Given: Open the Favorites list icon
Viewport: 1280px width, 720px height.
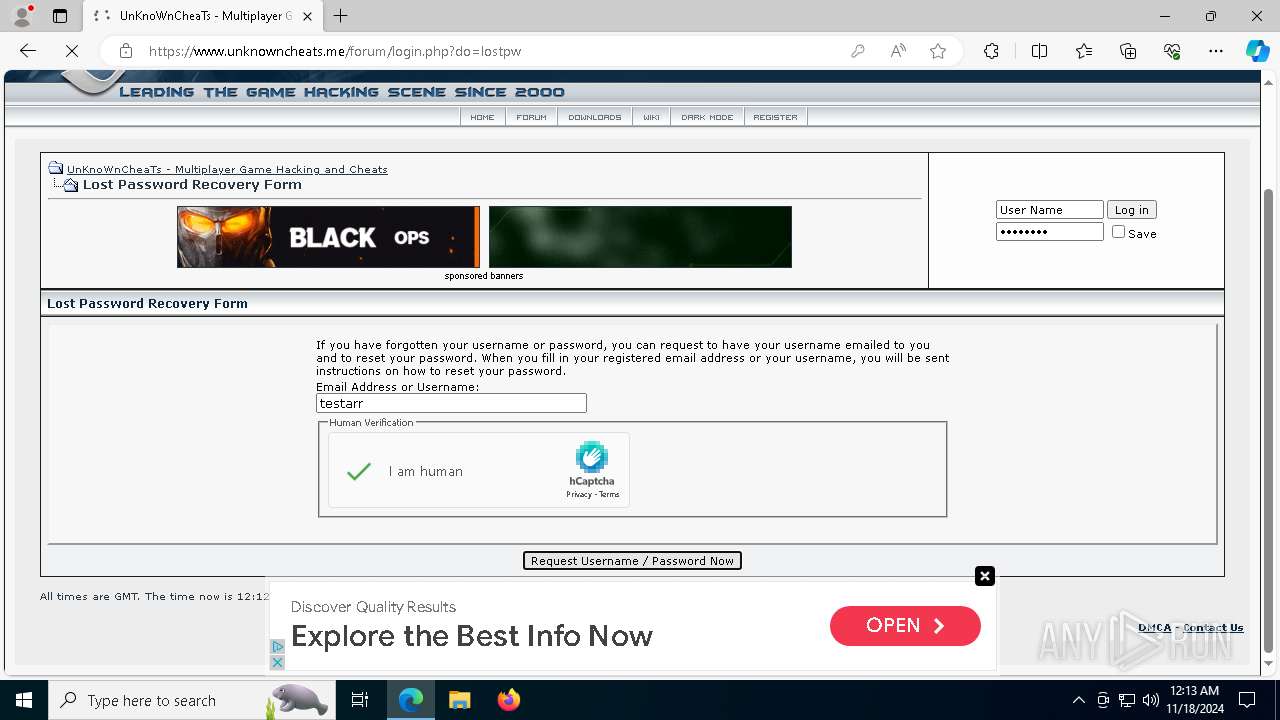Looking at the screenshot, I should 1084,51.
